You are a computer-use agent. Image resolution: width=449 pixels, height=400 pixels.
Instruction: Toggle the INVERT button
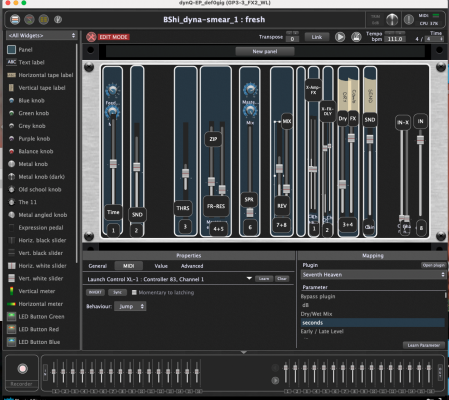click(95, 292)
